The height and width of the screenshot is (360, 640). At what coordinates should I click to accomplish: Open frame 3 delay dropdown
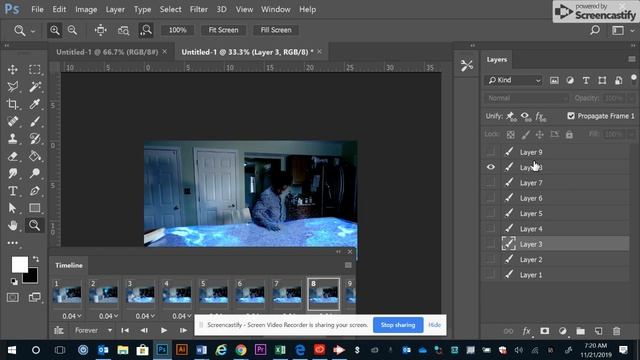tap(145, 316)
